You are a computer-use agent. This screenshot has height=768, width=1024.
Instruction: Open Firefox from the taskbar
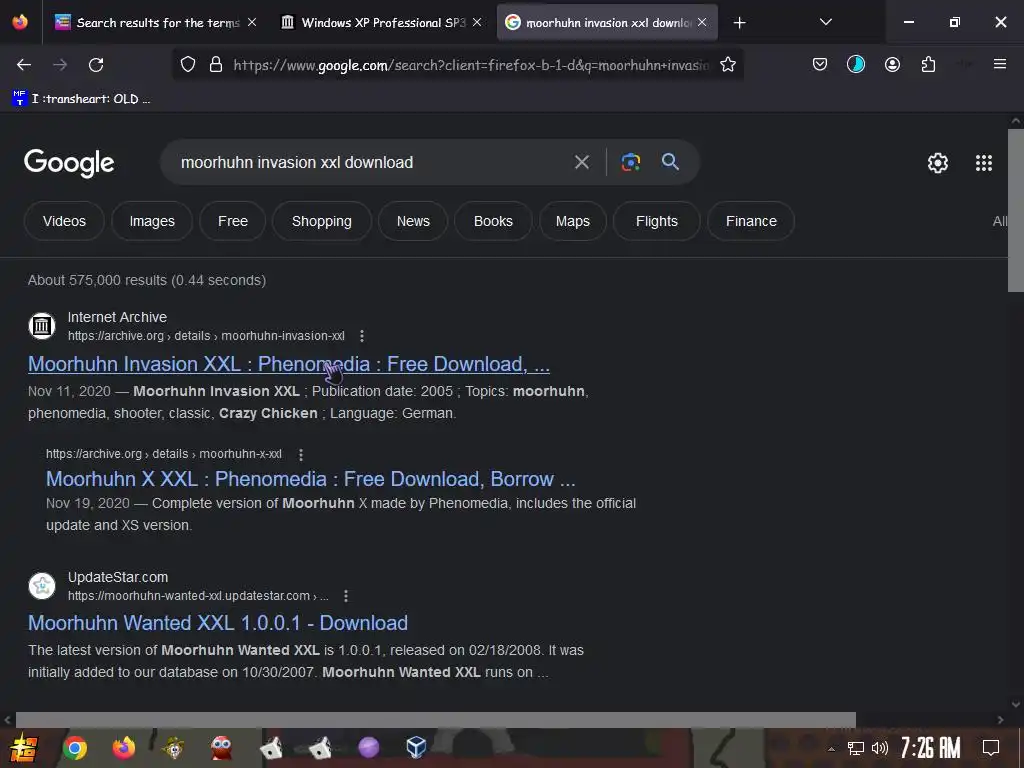[x=123, y=748]
